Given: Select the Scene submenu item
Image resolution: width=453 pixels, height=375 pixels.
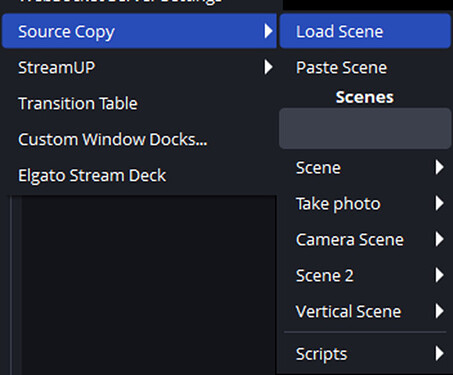Looking at the screenshot, I should tap(365, 167).
